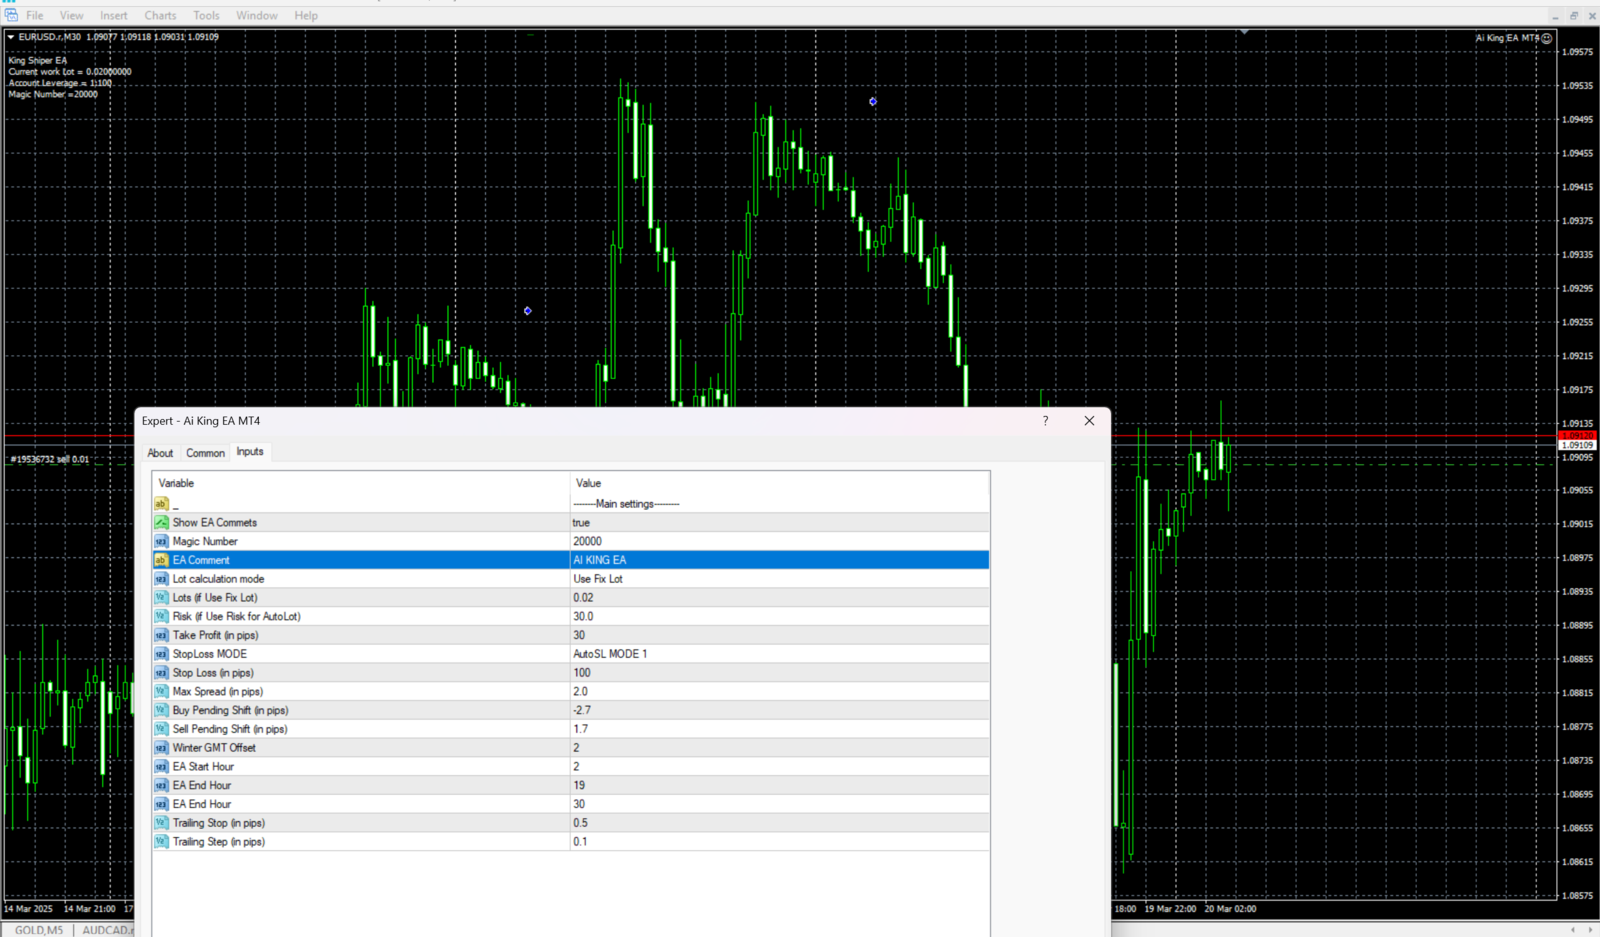Click the icon beside Trailing Stop (in pips)
Image resolution: width=1600 pixels, height=937 pixels.
(x=161, y=823)
